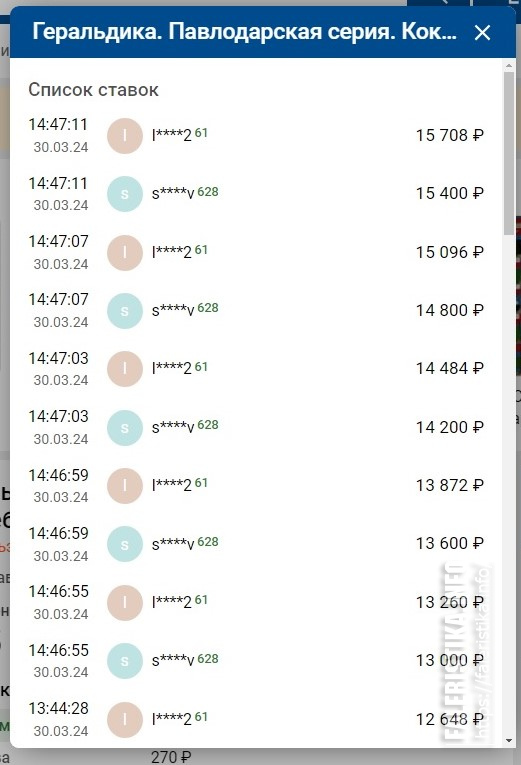
Task: Click the avatar for 13 872 ₽ bid
Action: 125,485
